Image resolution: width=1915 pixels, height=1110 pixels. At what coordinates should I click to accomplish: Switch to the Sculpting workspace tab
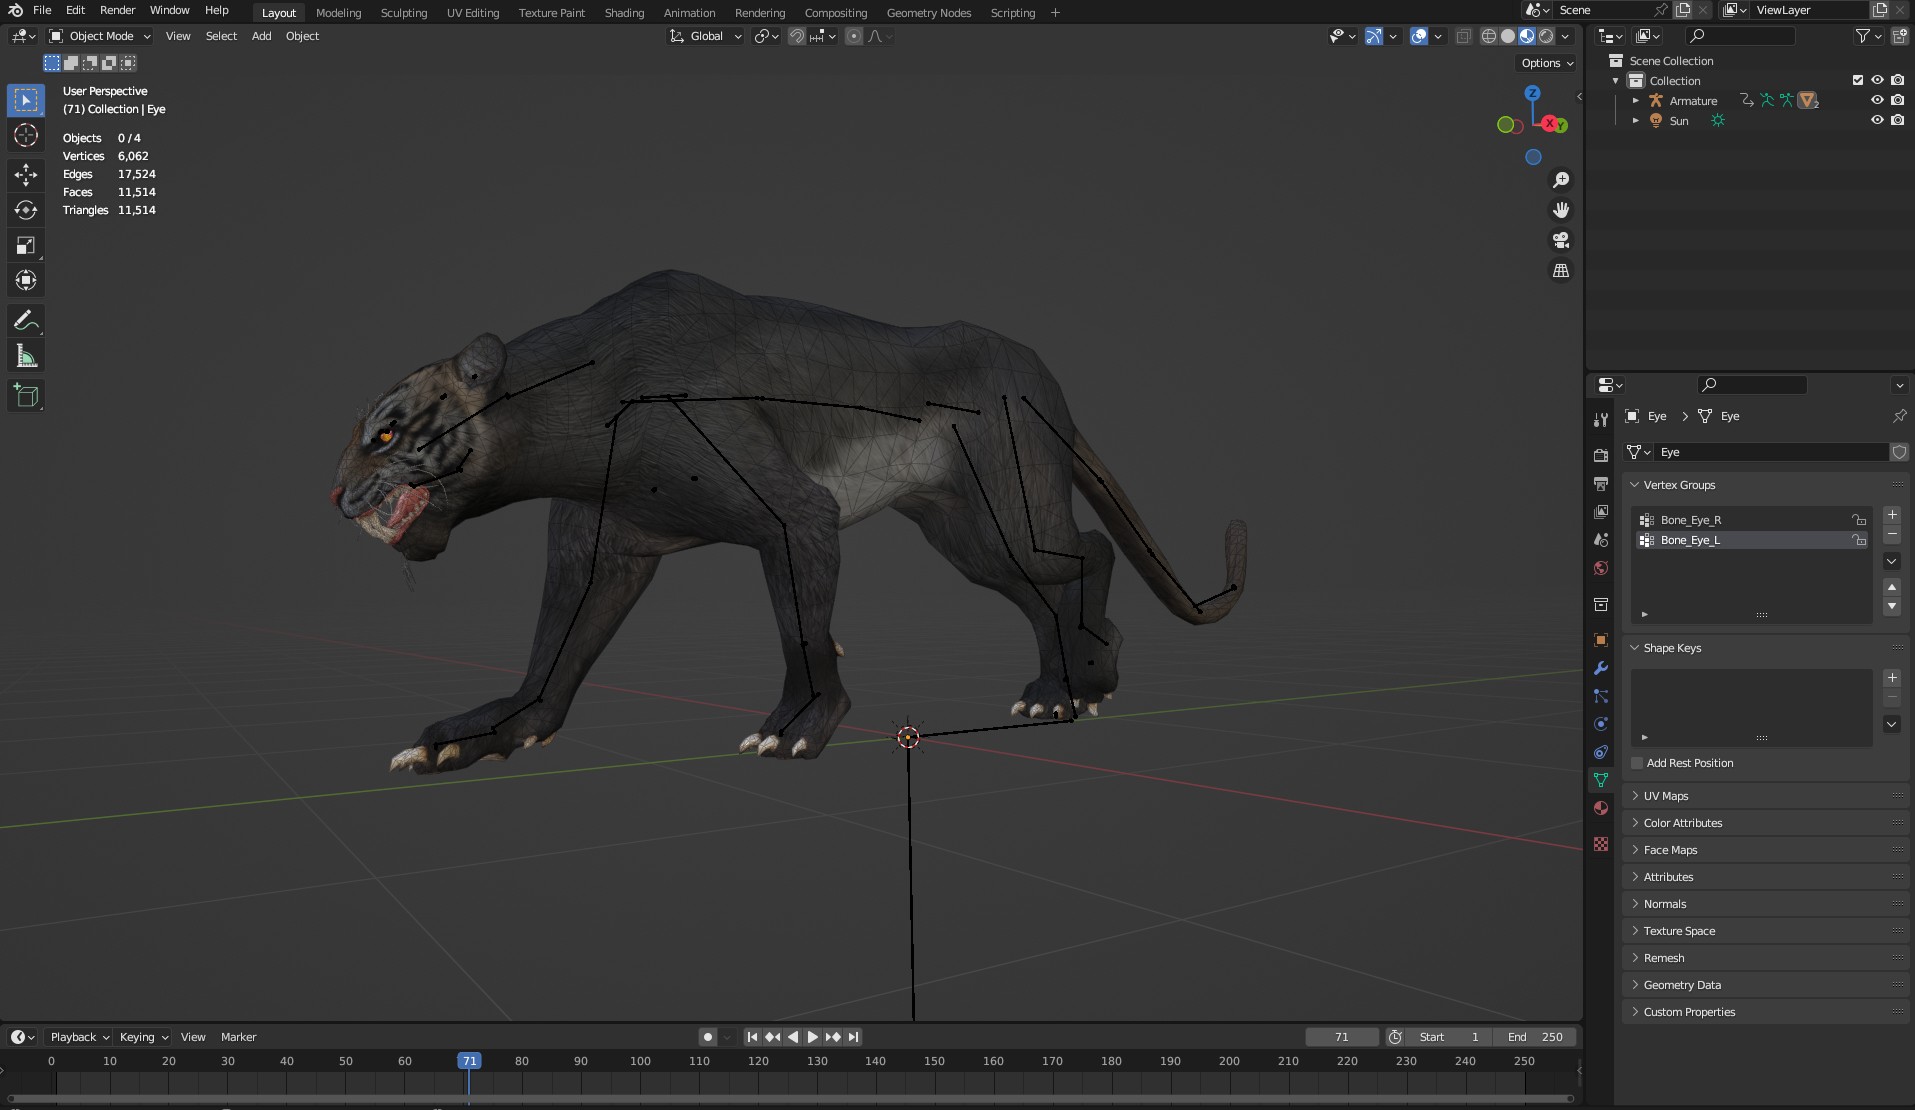click(403, 13)
